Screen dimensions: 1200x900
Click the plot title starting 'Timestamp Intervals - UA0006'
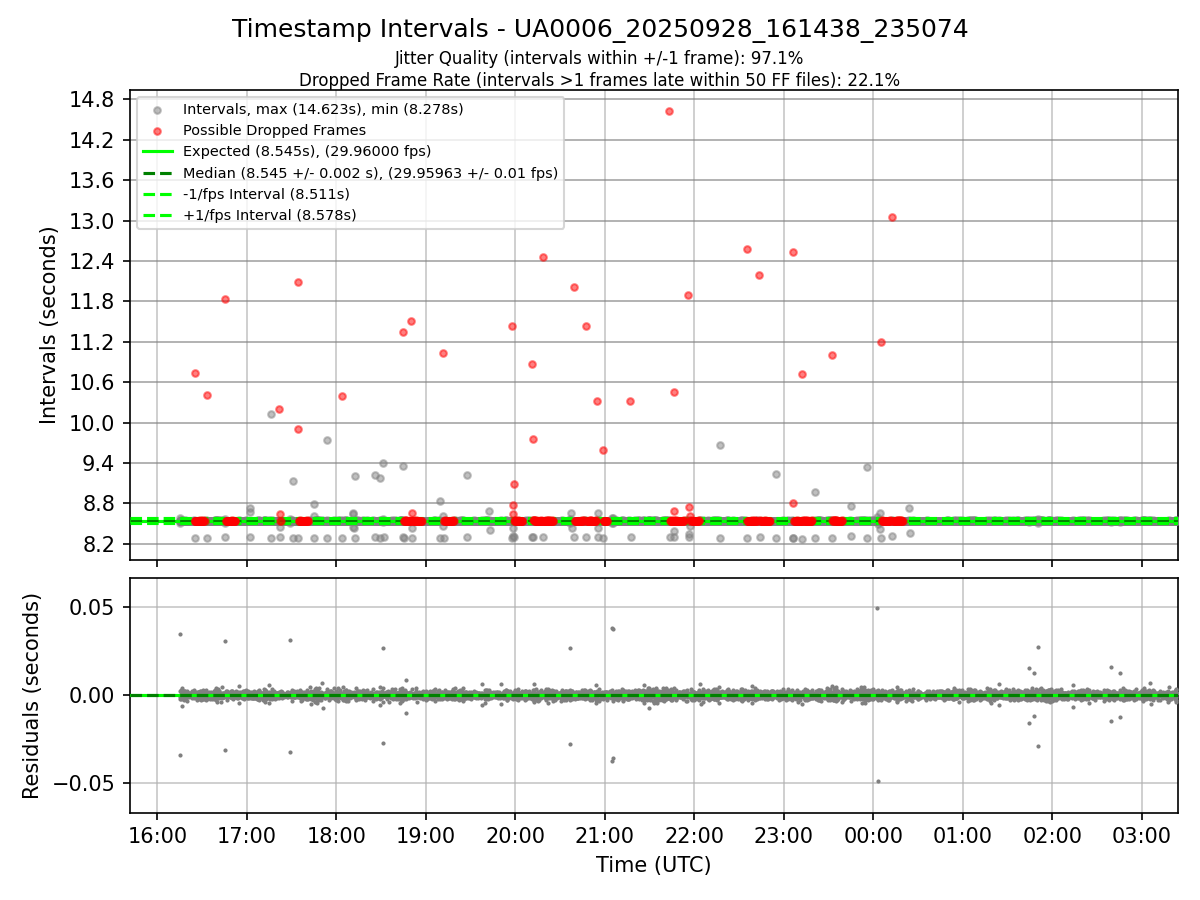point(600,29)
